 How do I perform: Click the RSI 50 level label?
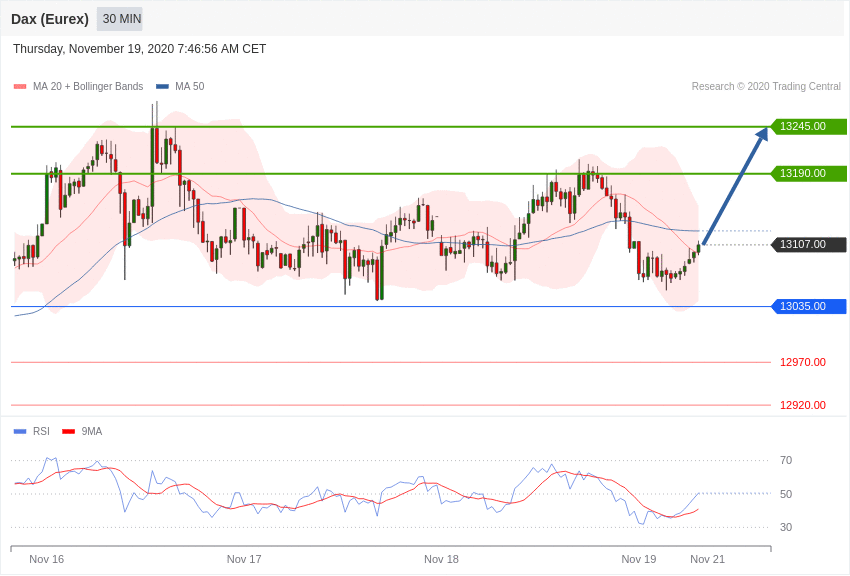[786, 494]
